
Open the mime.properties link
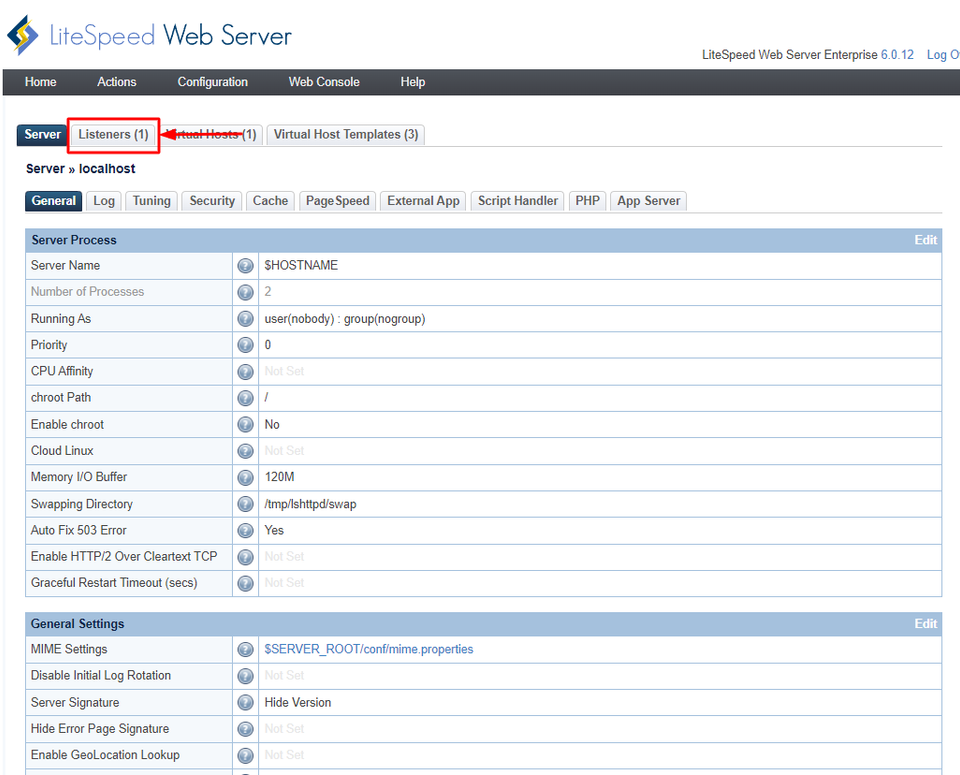368,650
